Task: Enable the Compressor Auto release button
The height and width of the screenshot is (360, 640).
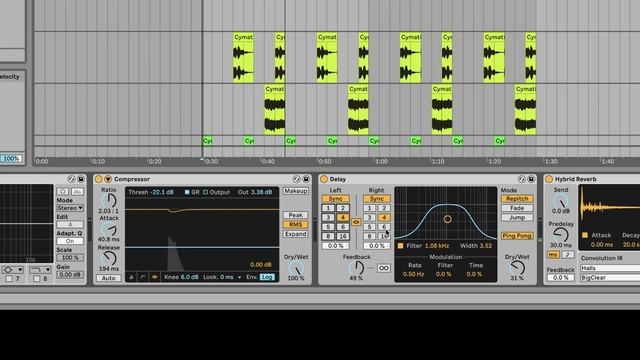Action: click(x=109, y=278)
